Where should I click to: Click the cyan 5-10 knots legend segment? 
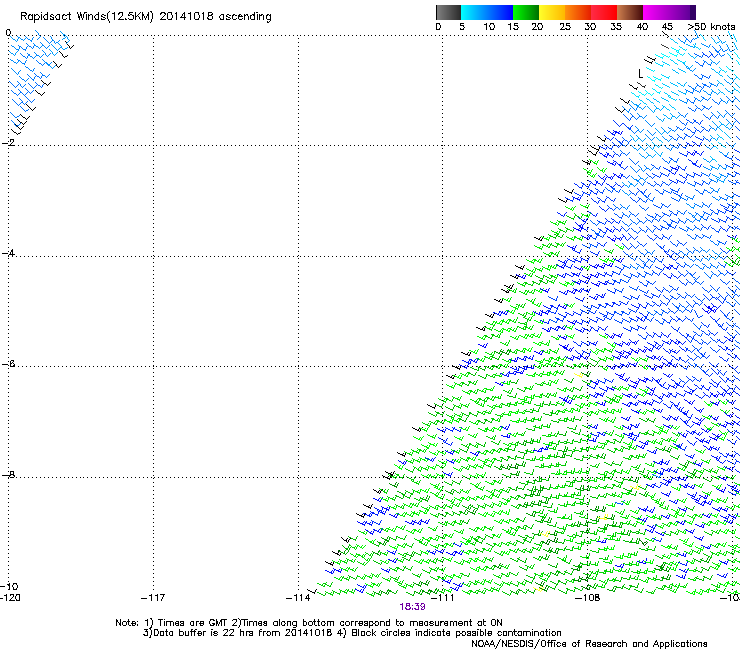click(x=474, y=12)
